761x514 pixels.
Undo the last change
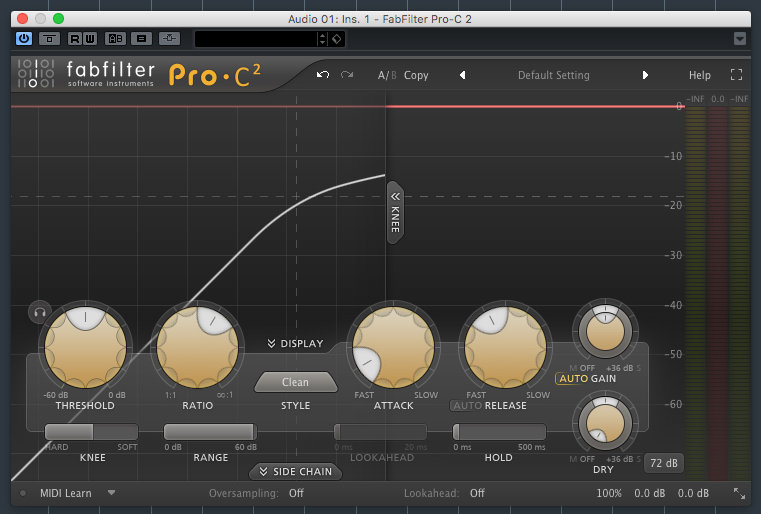click(x=323, y=75)
